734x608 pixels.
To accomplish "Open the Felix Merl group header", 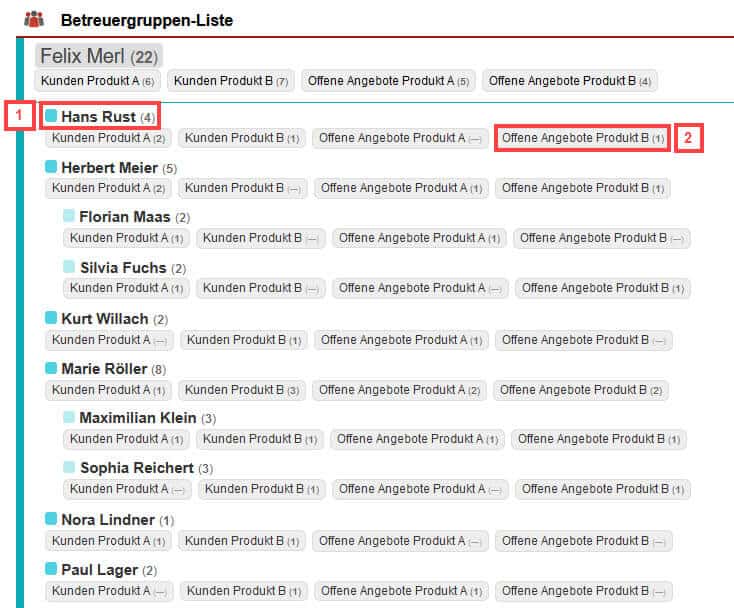I will click(x=98, y=56).
